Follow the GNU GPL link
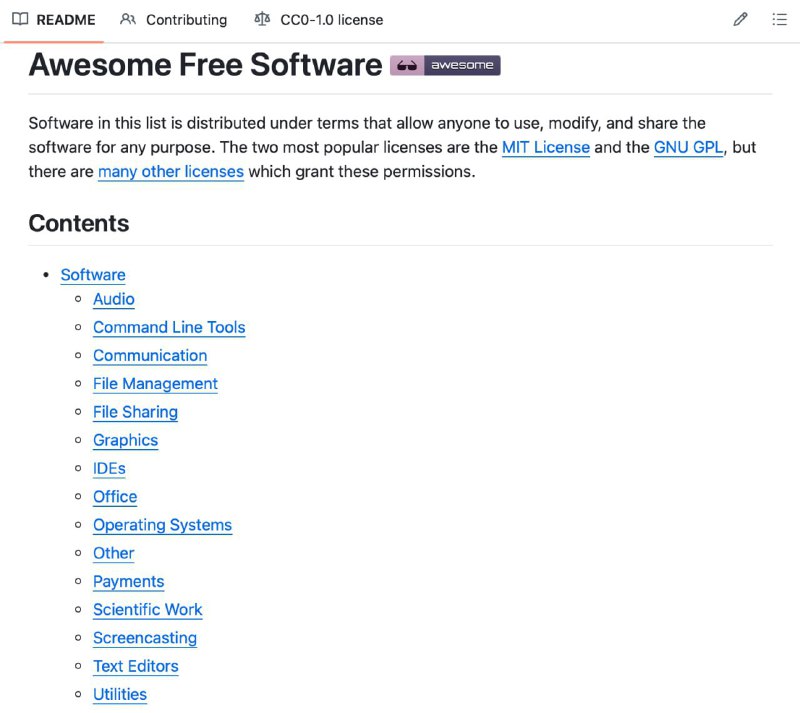Viewport: 800px width, 713px height. (x=690, y=147)
